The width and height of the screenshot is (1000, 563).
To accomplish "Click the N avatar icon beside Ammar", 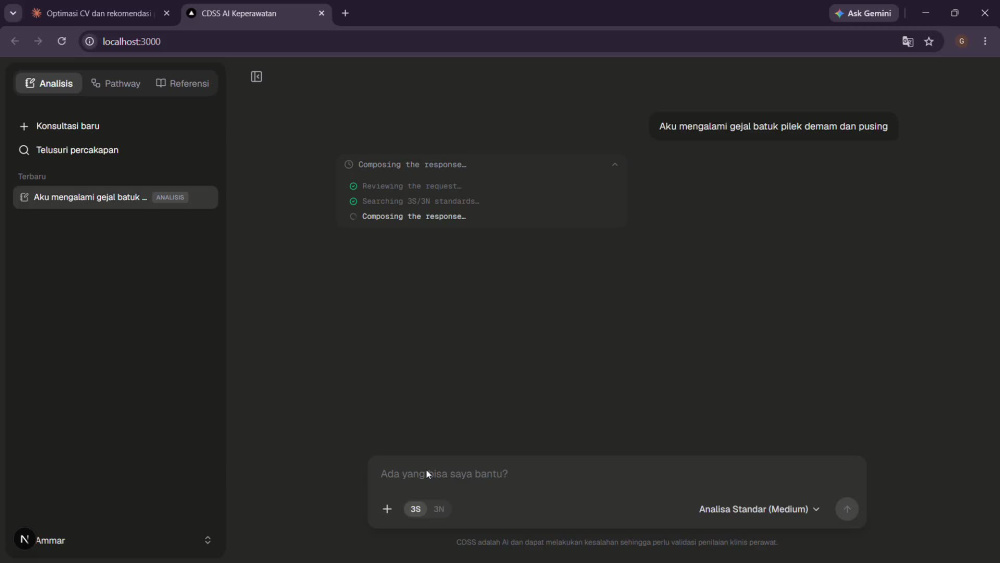I will pos(24,539).
